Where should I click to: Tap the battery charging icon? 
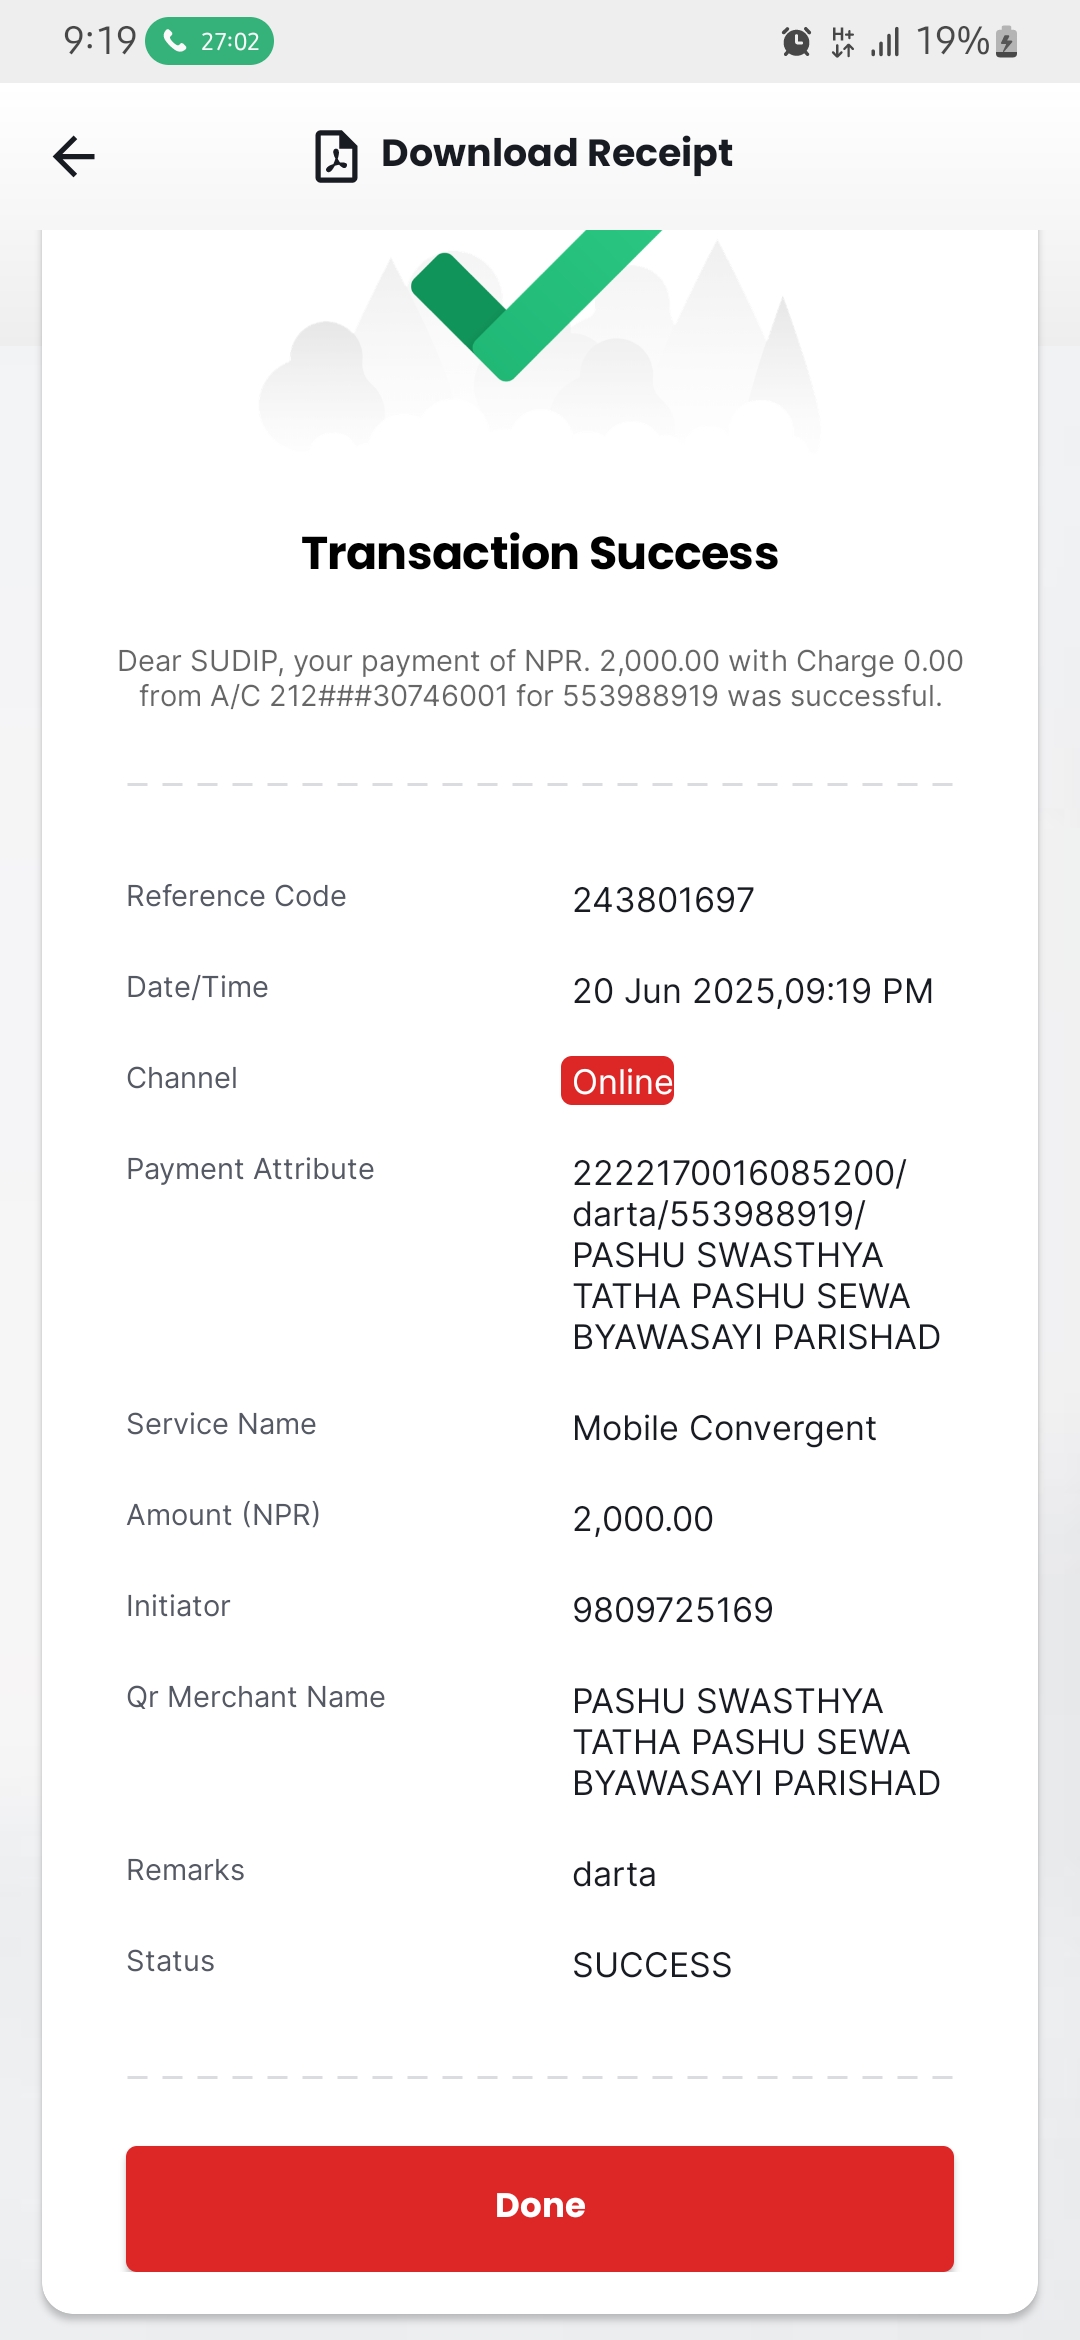1007,42
